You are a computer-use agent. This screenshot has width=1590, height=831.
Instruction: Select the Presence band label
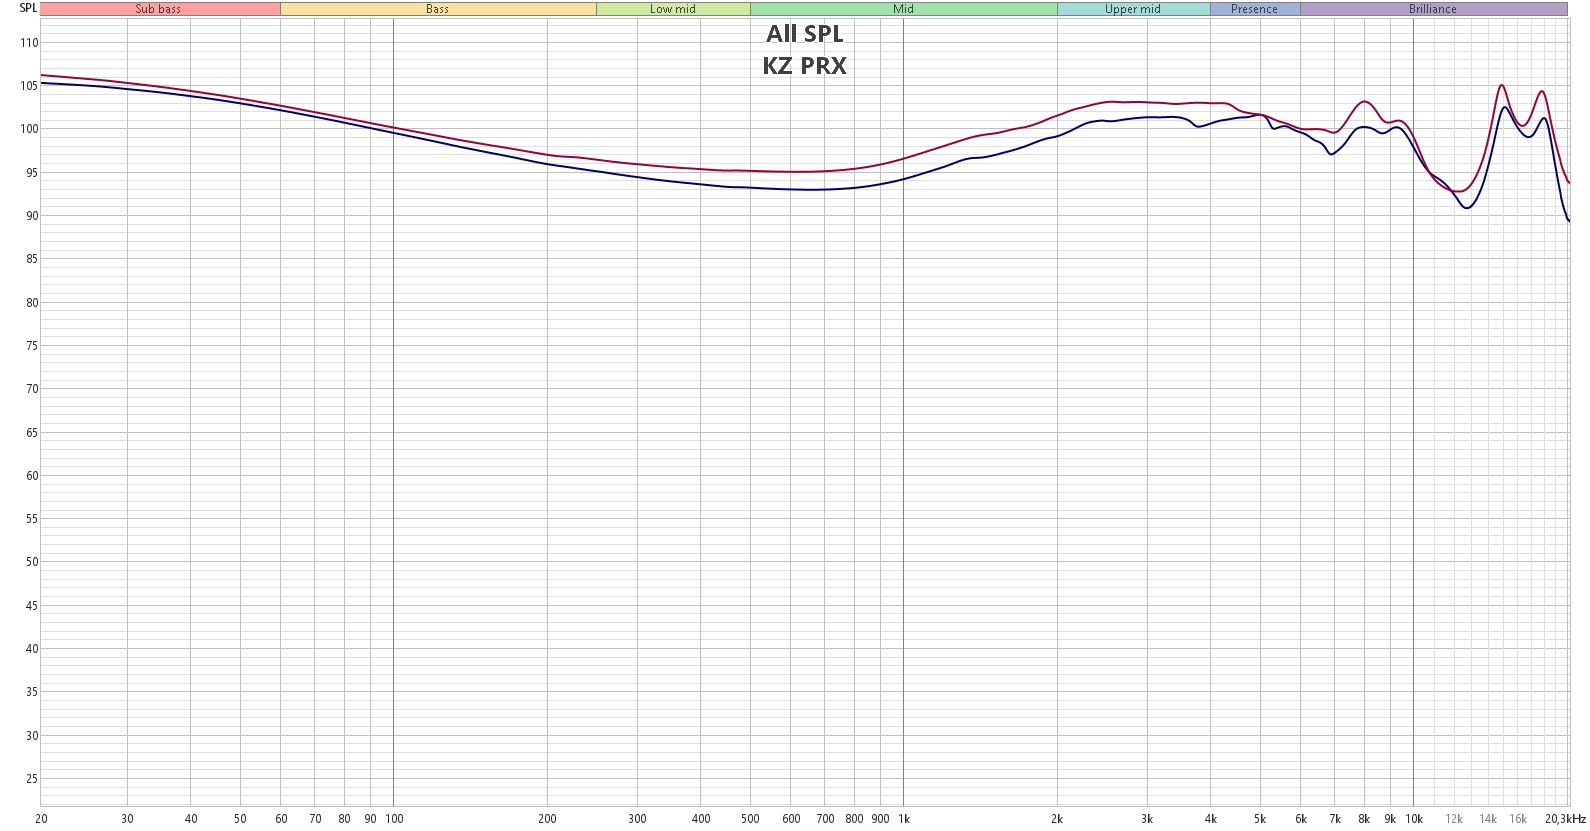pyautogui.click(x=1255, y=9)
